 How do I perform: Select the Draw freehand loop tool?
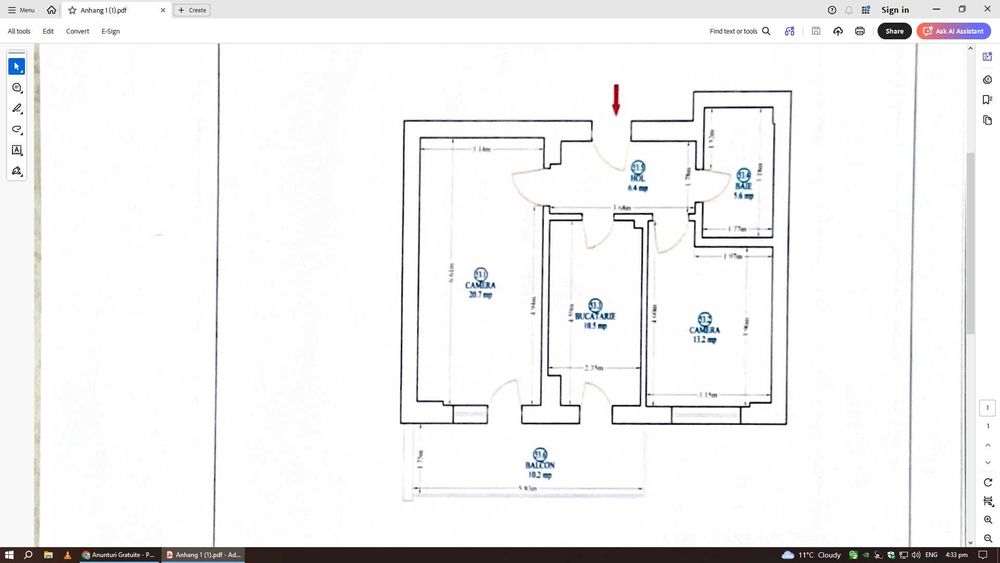17,129
